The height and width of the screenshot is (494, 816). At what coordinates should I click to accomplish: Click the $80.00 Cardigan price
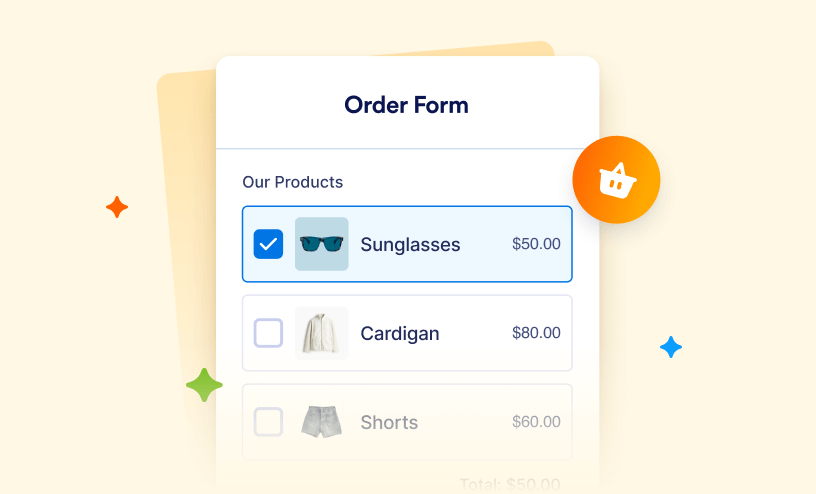(536, 333)
